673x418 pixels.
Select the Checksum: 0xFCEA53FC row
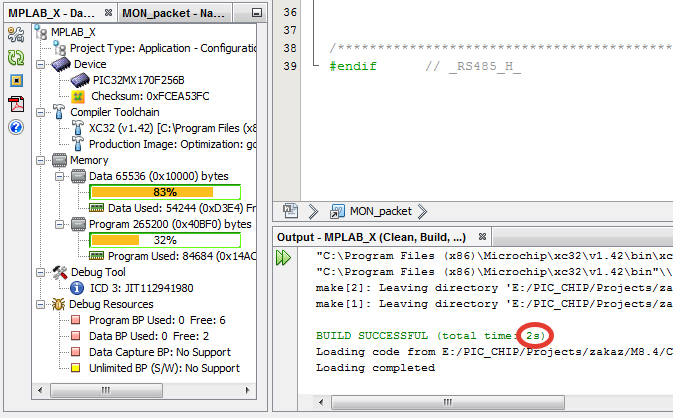tap(150, 96)
